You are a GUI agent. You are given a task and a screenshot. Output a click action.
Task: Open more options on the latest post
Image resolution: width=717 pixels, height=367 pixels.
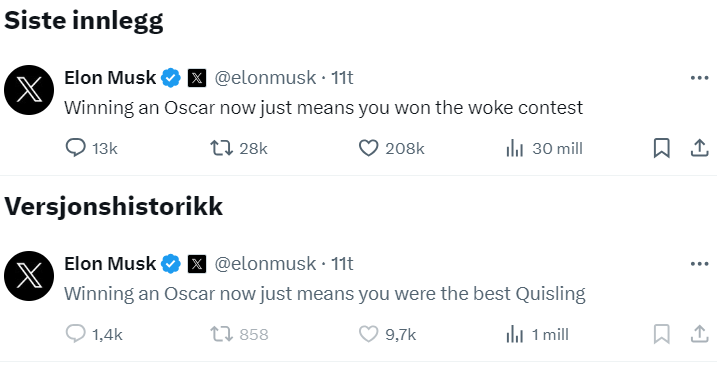[700, 78]
